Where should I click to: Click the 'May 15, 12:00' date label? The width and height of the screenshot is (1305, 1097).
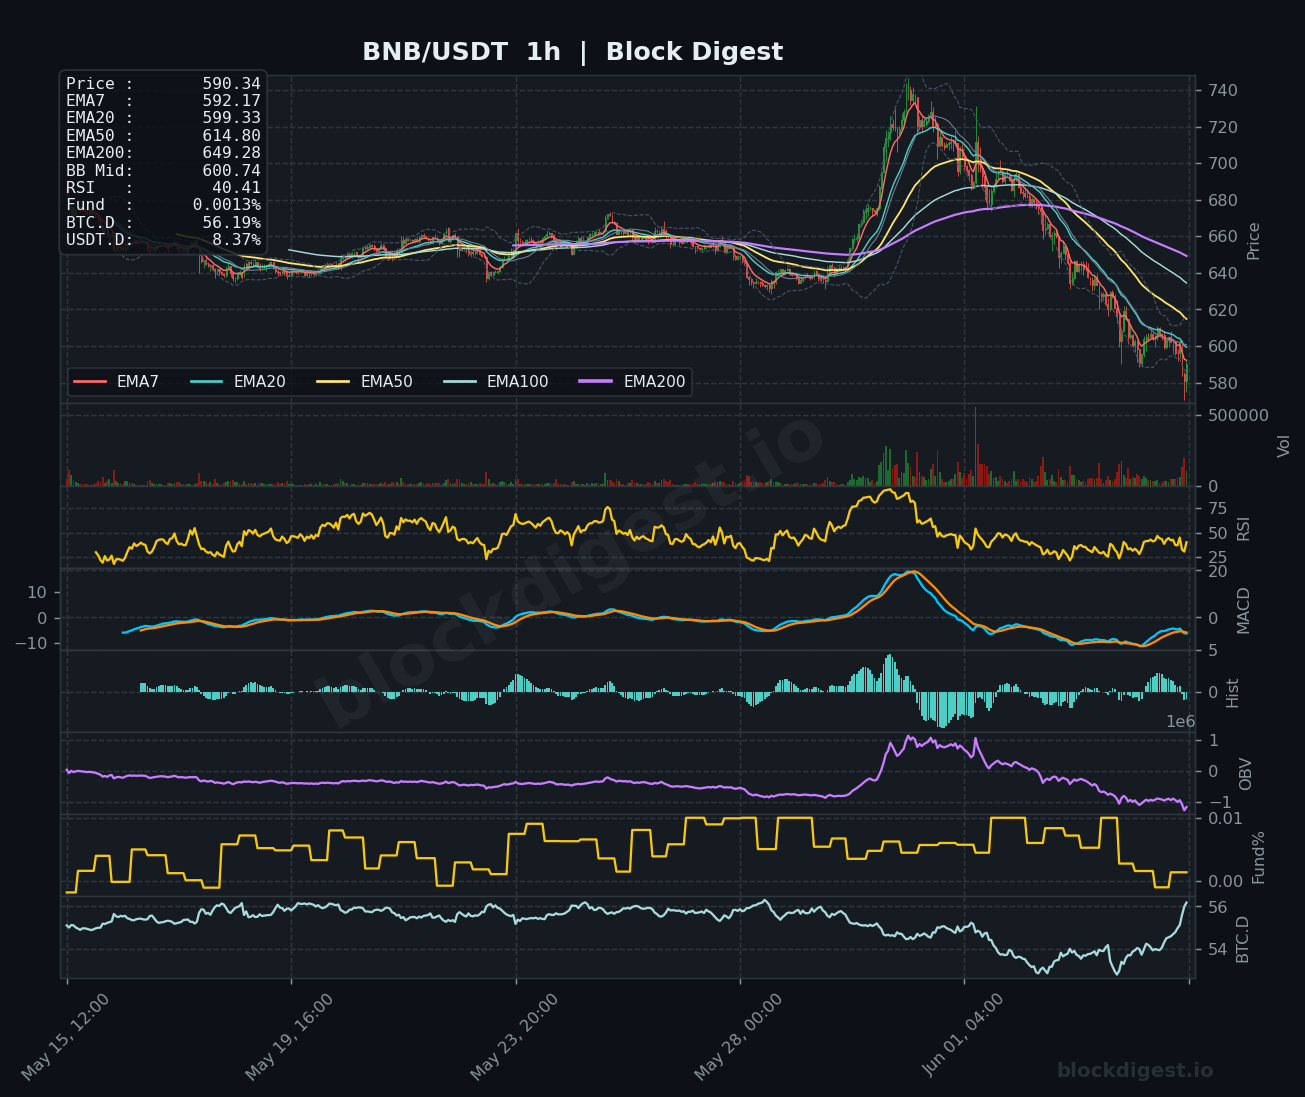66,1036
